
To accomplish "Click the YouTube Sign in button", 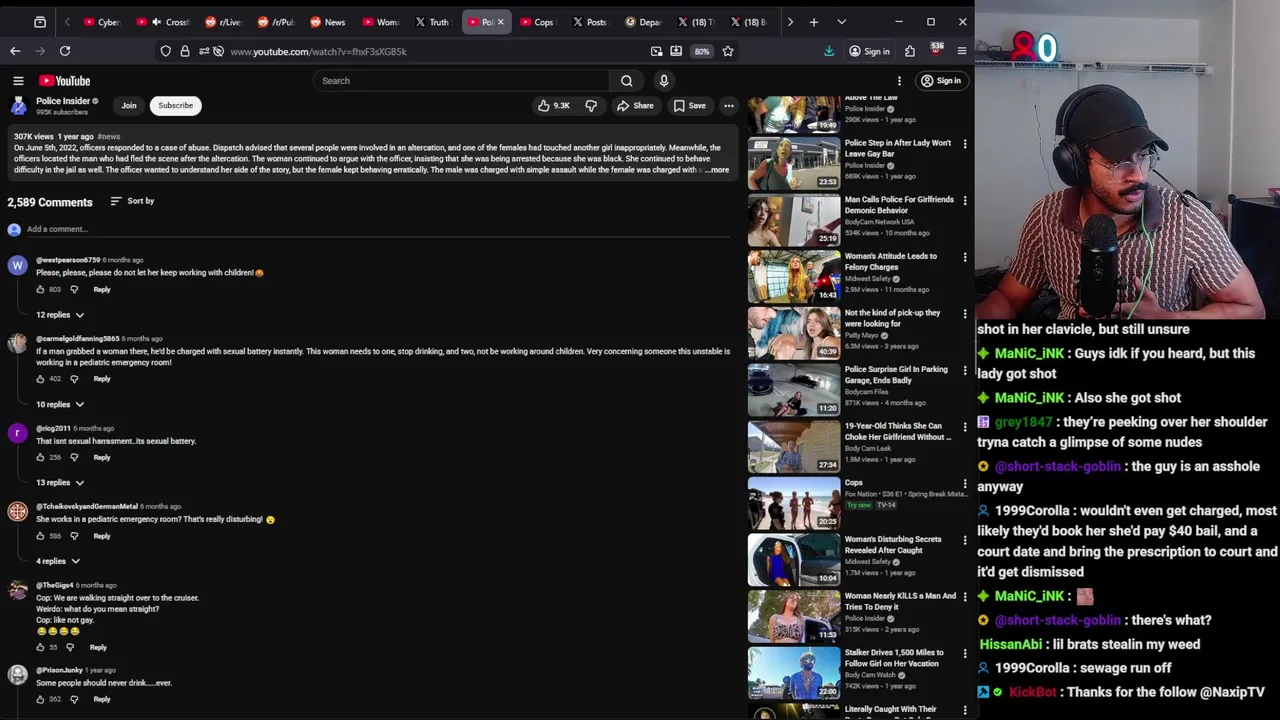I will tap(941, 81).
